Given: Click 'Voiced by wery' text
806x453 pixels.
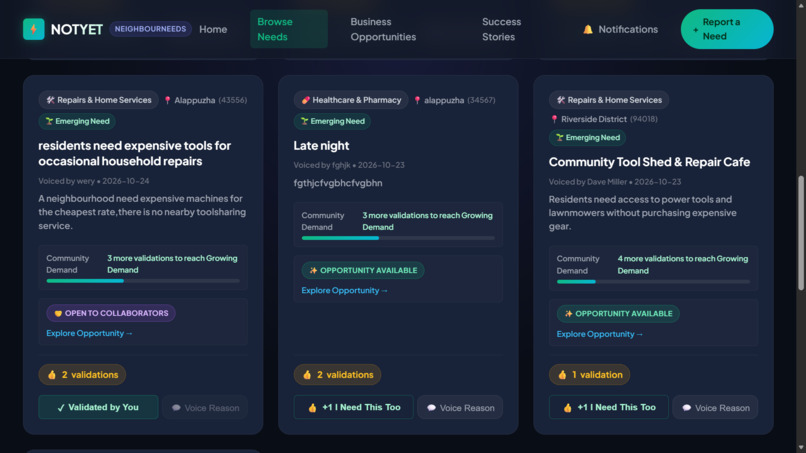Looking at the screenshot, I should pos(66,181).
